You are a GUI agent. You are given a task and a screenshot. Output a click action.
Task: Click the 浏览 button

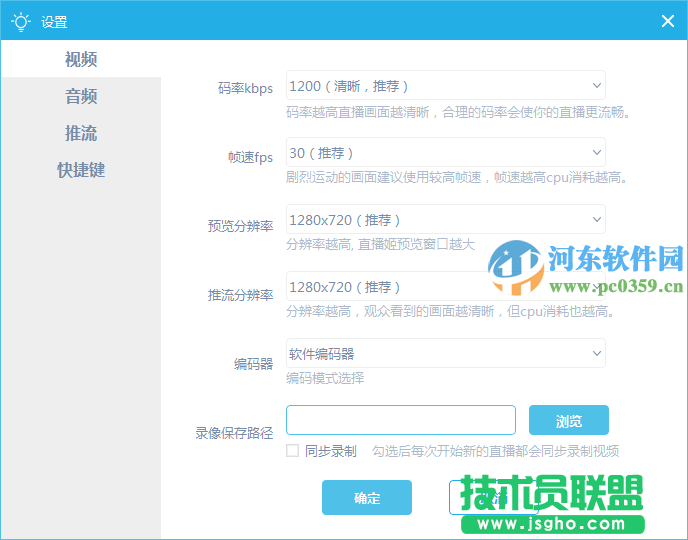[x=569, y=420]
